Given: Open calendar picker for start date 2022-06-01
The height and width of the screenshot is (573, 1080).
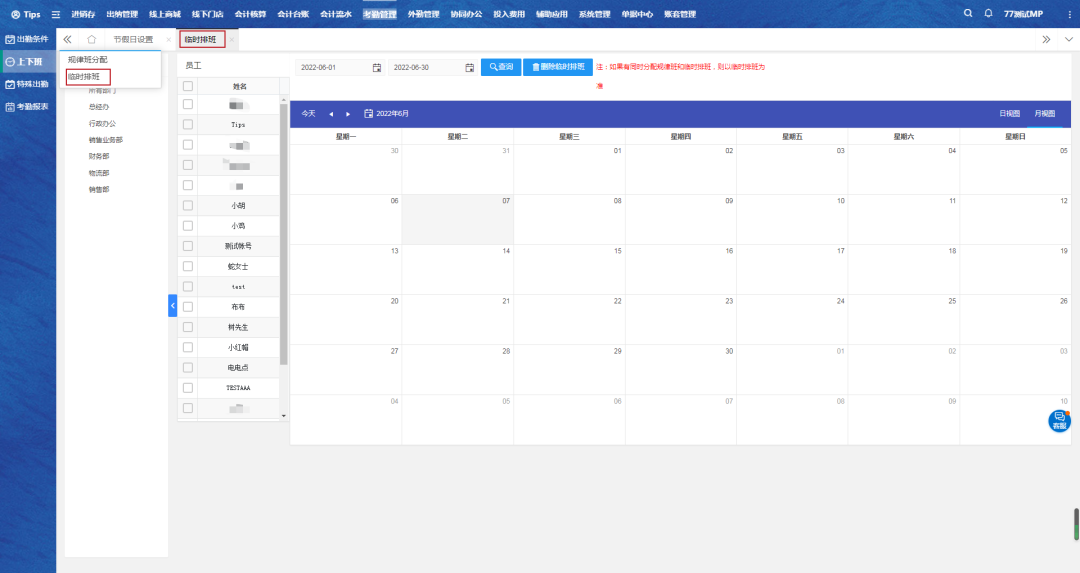Looking at the screenshot, I should (x=377, y=68).
